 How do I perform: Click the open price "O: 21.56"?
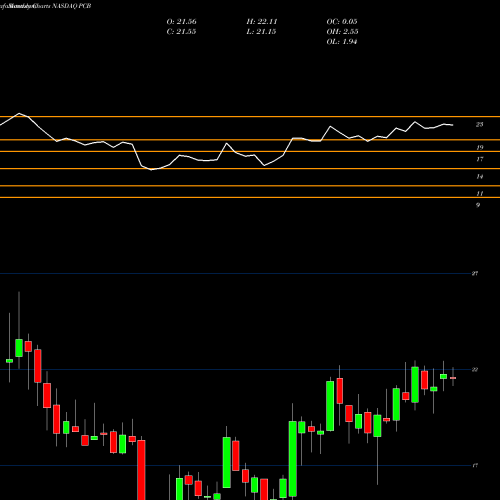(x=181, y=22)
